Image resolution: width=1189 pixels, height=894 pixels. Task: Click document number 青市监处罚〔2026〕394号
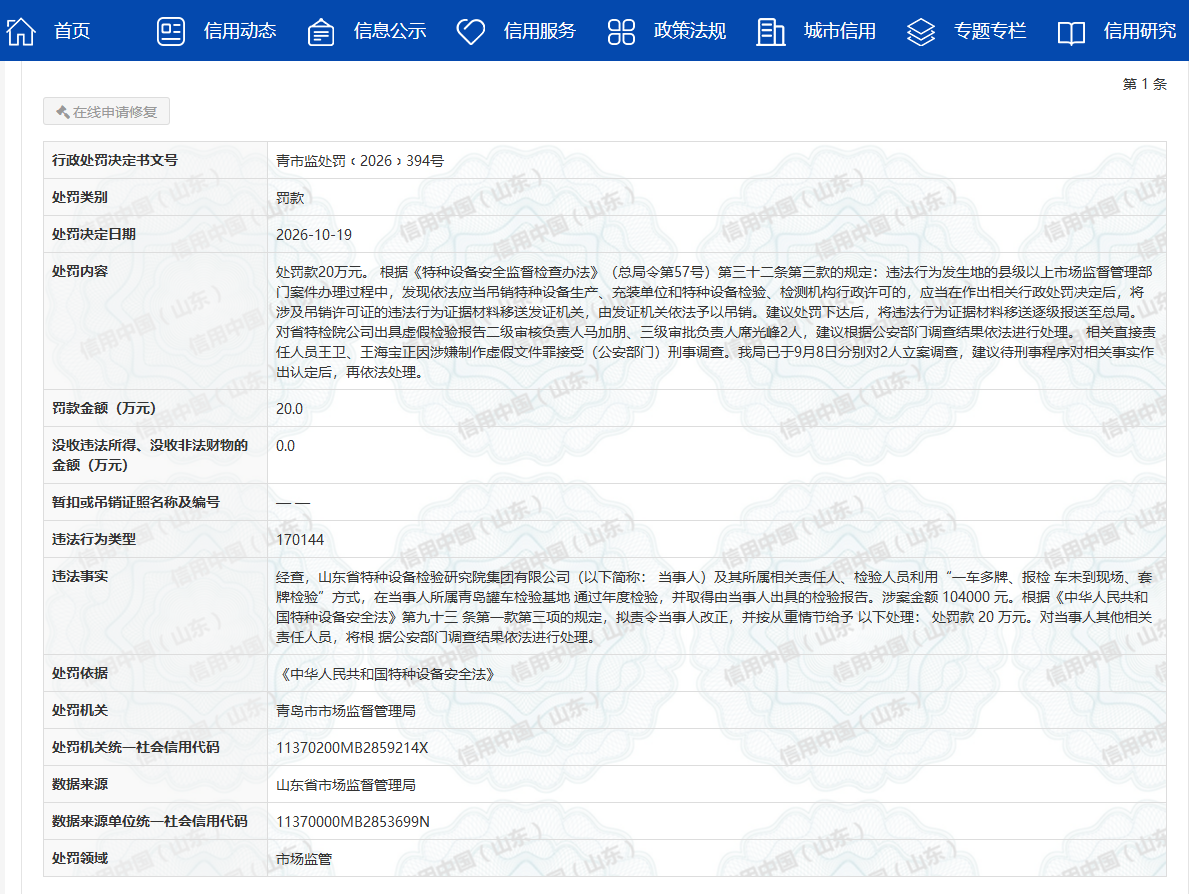coord(360,161)
